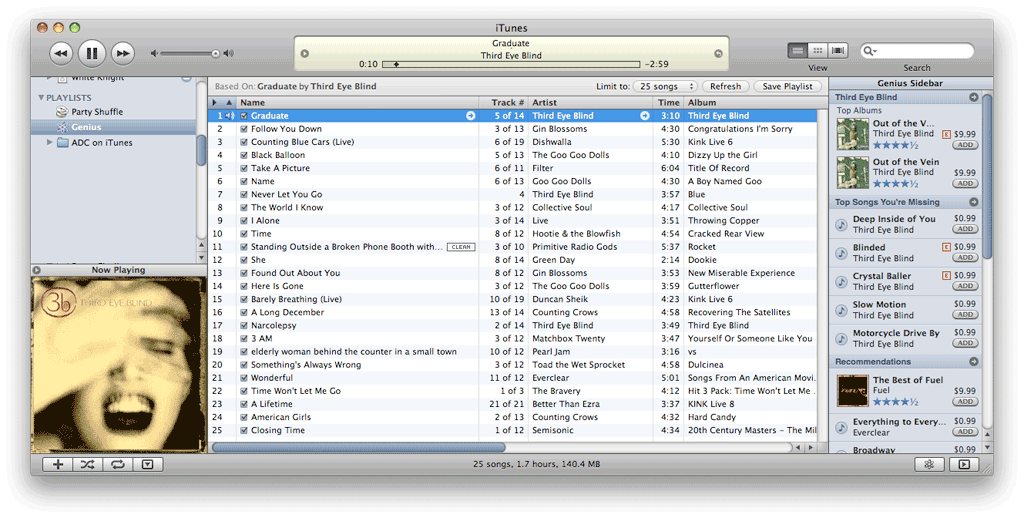Sort by Track # column header

point(503,103)
